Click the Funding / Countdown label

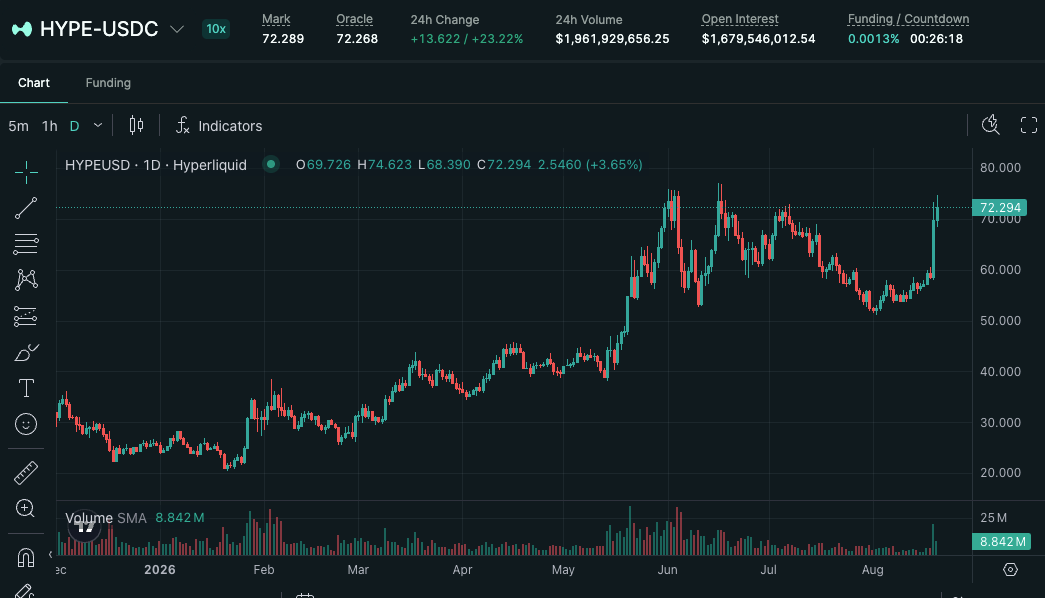pyautogui.click(x=908, y=19)
